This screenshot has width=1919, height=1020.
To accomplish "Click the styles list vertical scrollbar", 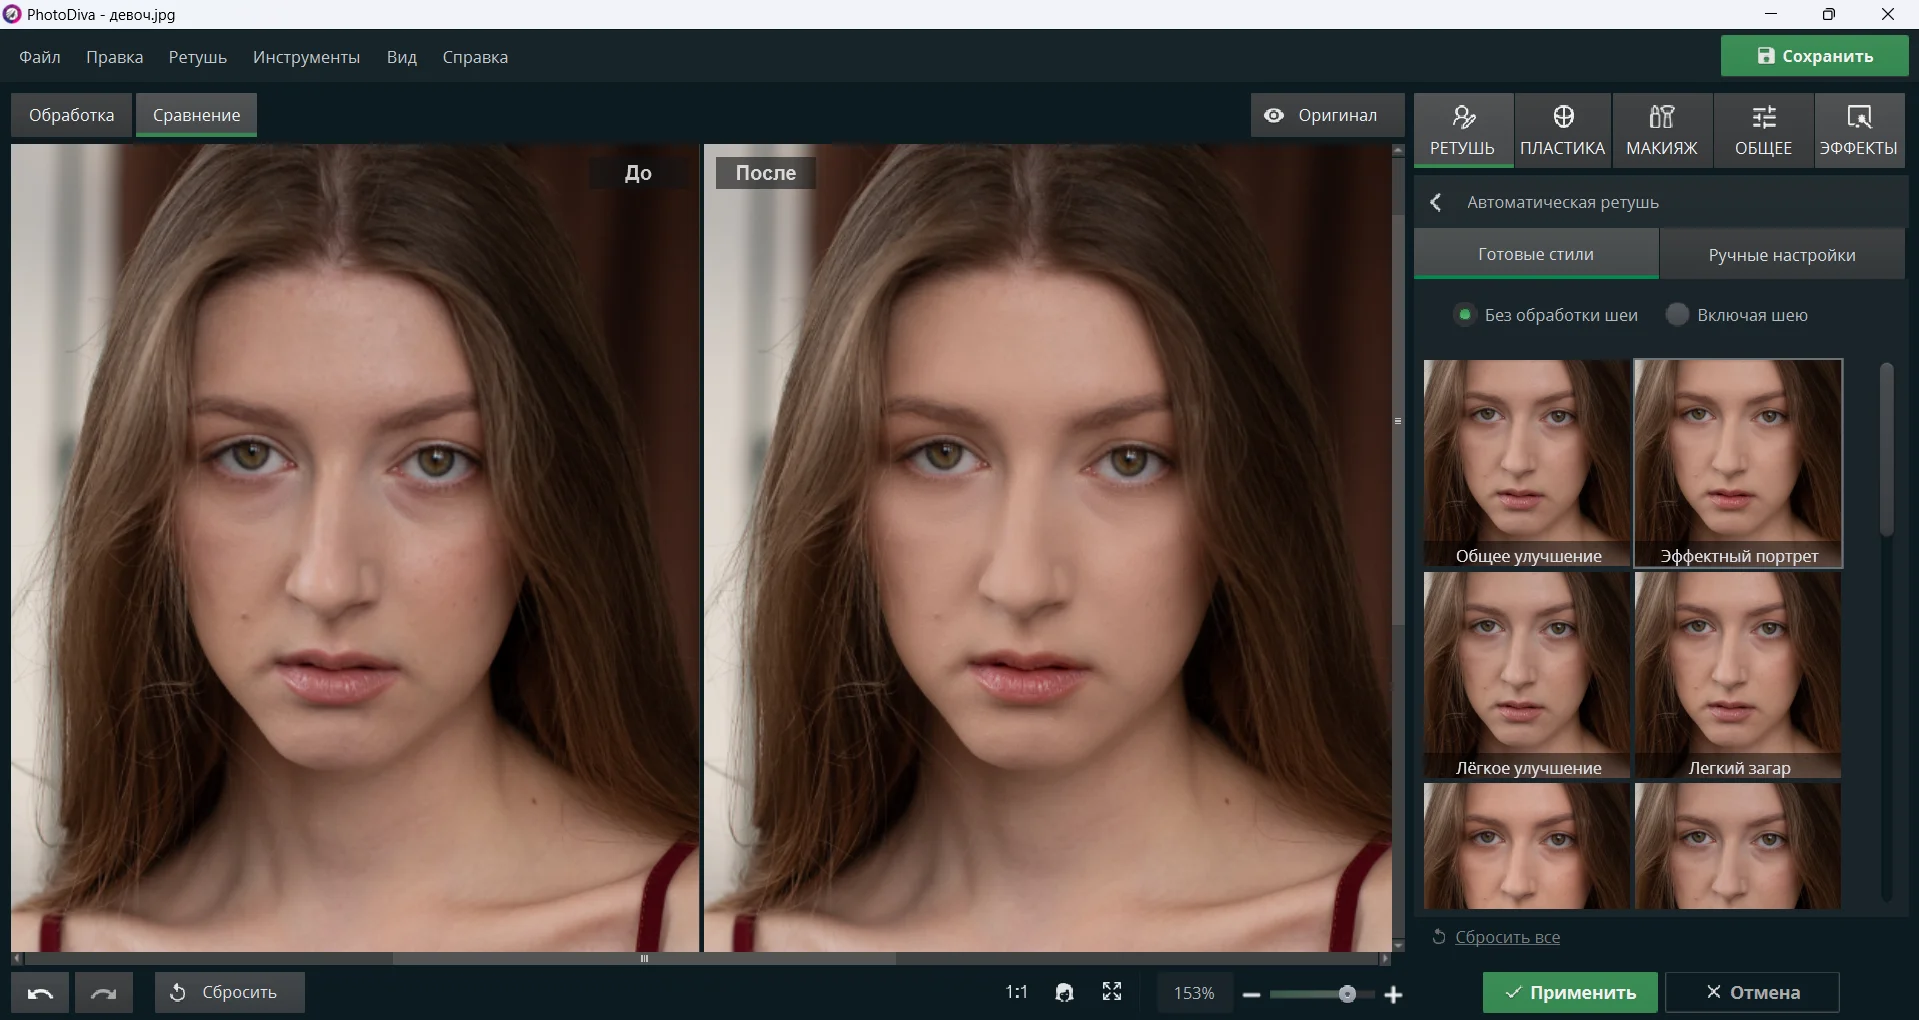I will [1887, 450].
